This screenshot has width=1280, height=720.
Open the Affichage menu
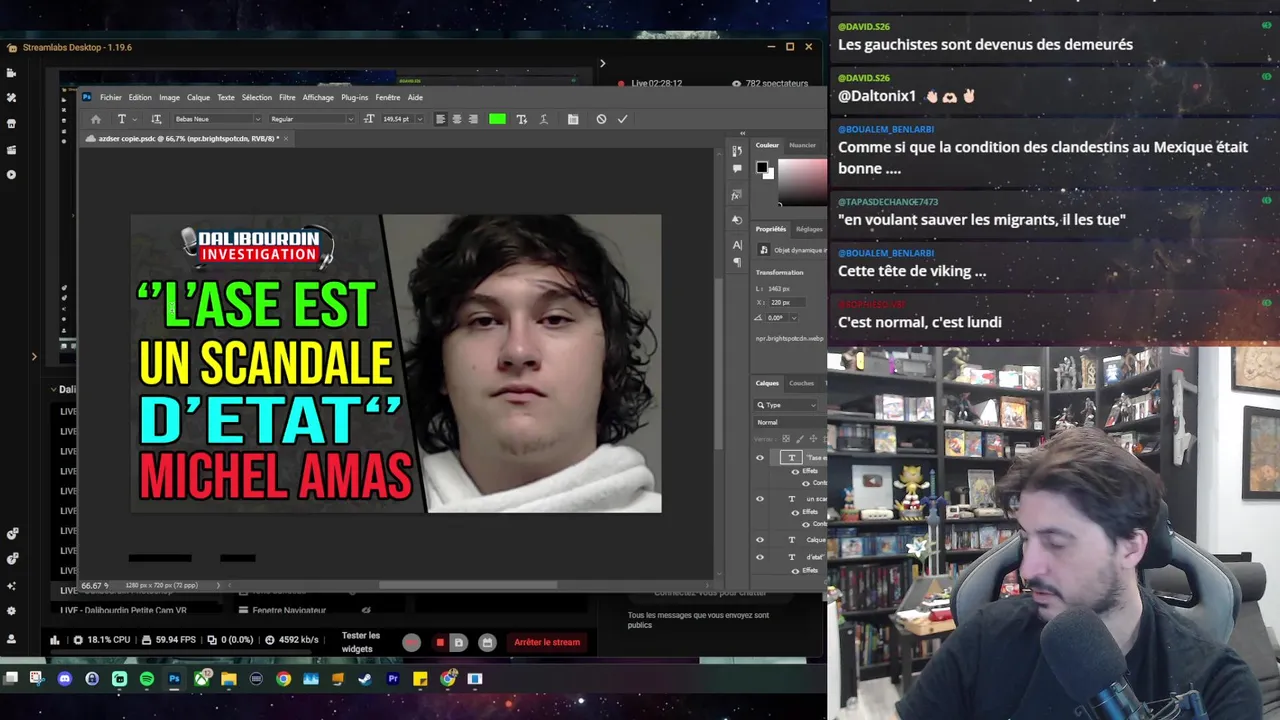click(318, 97)
